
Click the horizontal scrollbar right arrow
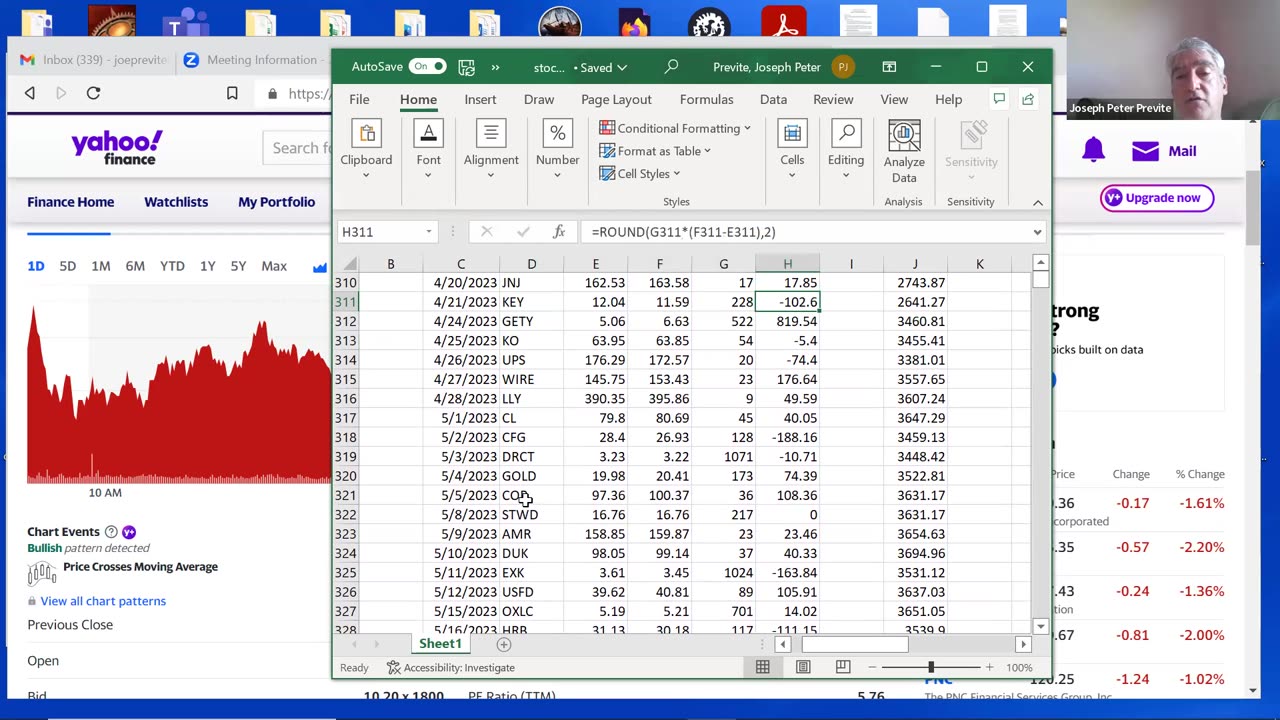(x=1023, y=645)
